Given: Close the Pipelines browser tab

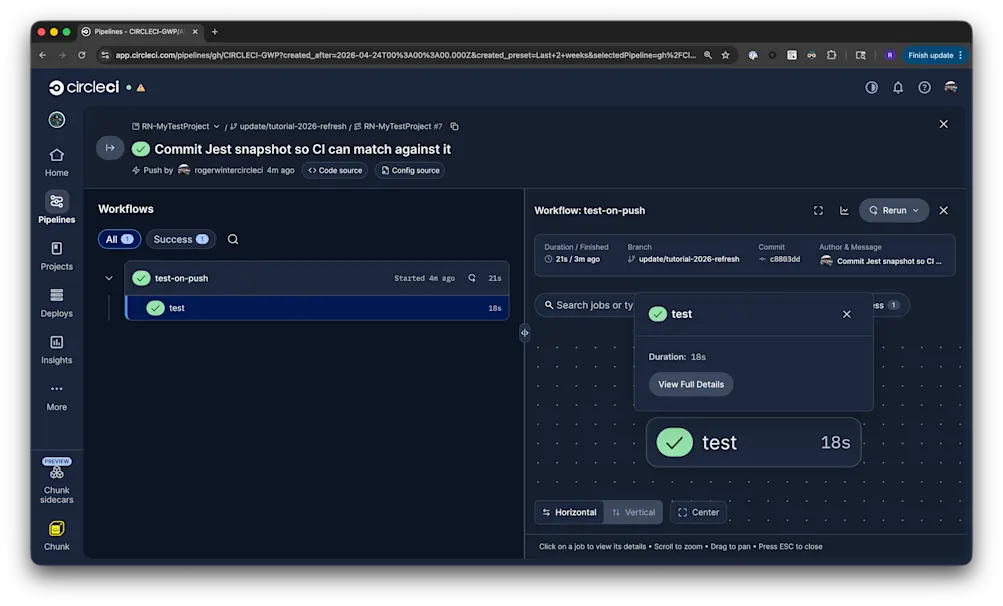Looking at the screenshot, I should pyautogui.click(x=195, y=31).
